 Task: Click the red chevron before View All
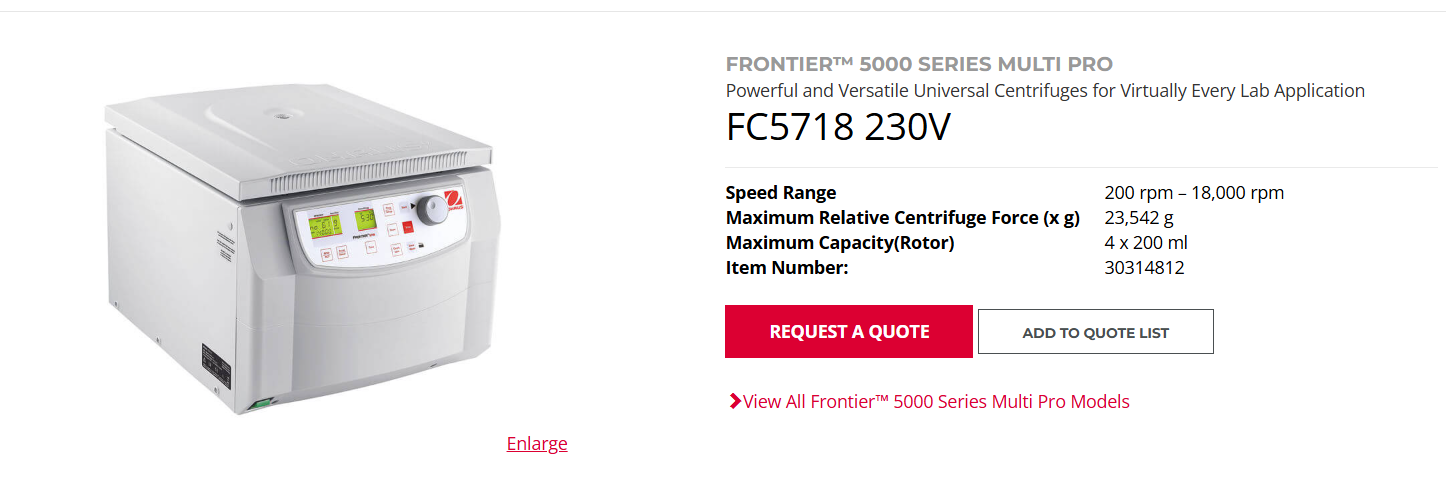point(734,402)
